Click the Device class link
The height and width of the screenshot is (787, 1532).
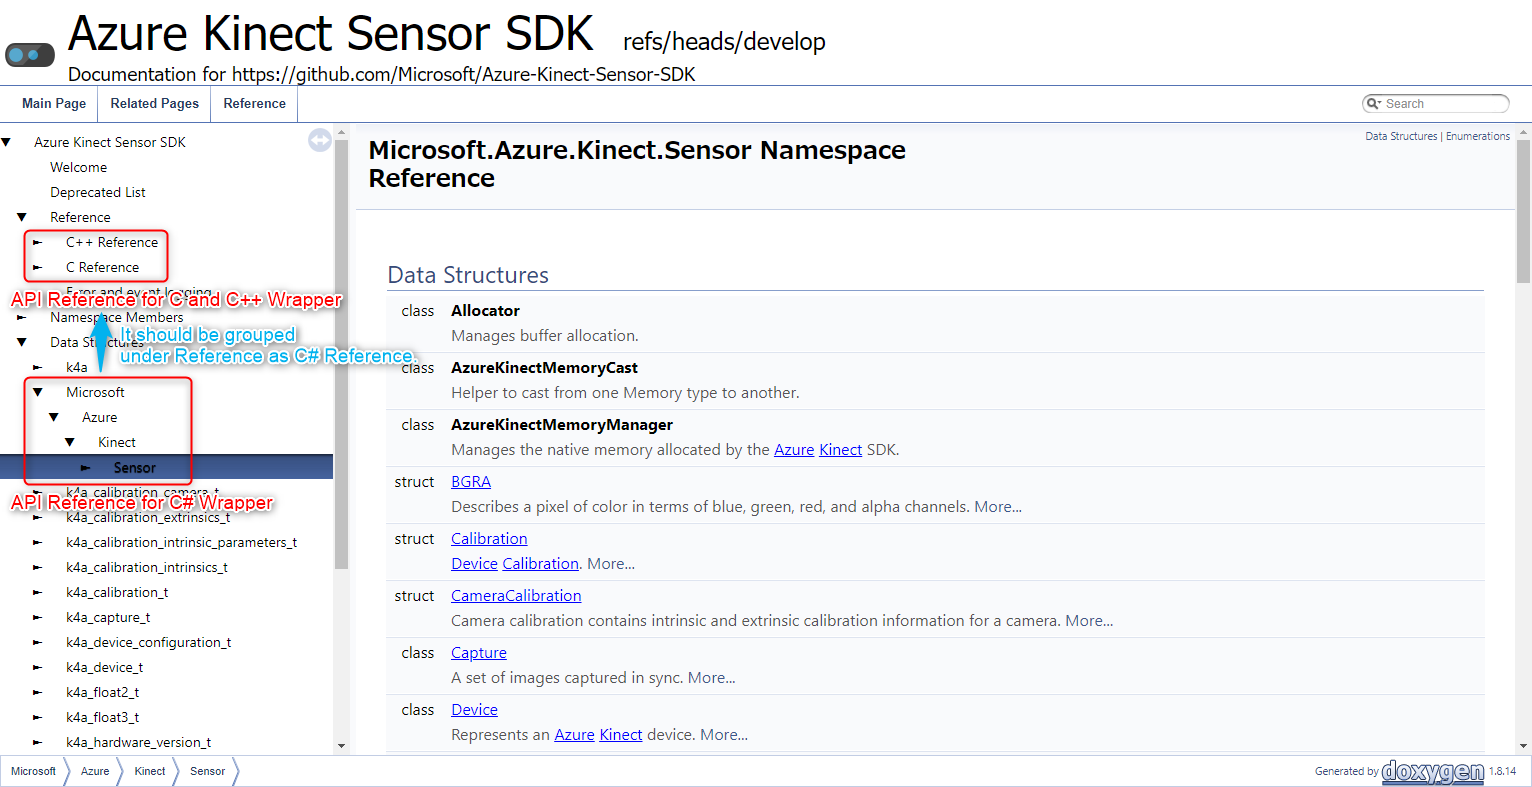[473, 709]
